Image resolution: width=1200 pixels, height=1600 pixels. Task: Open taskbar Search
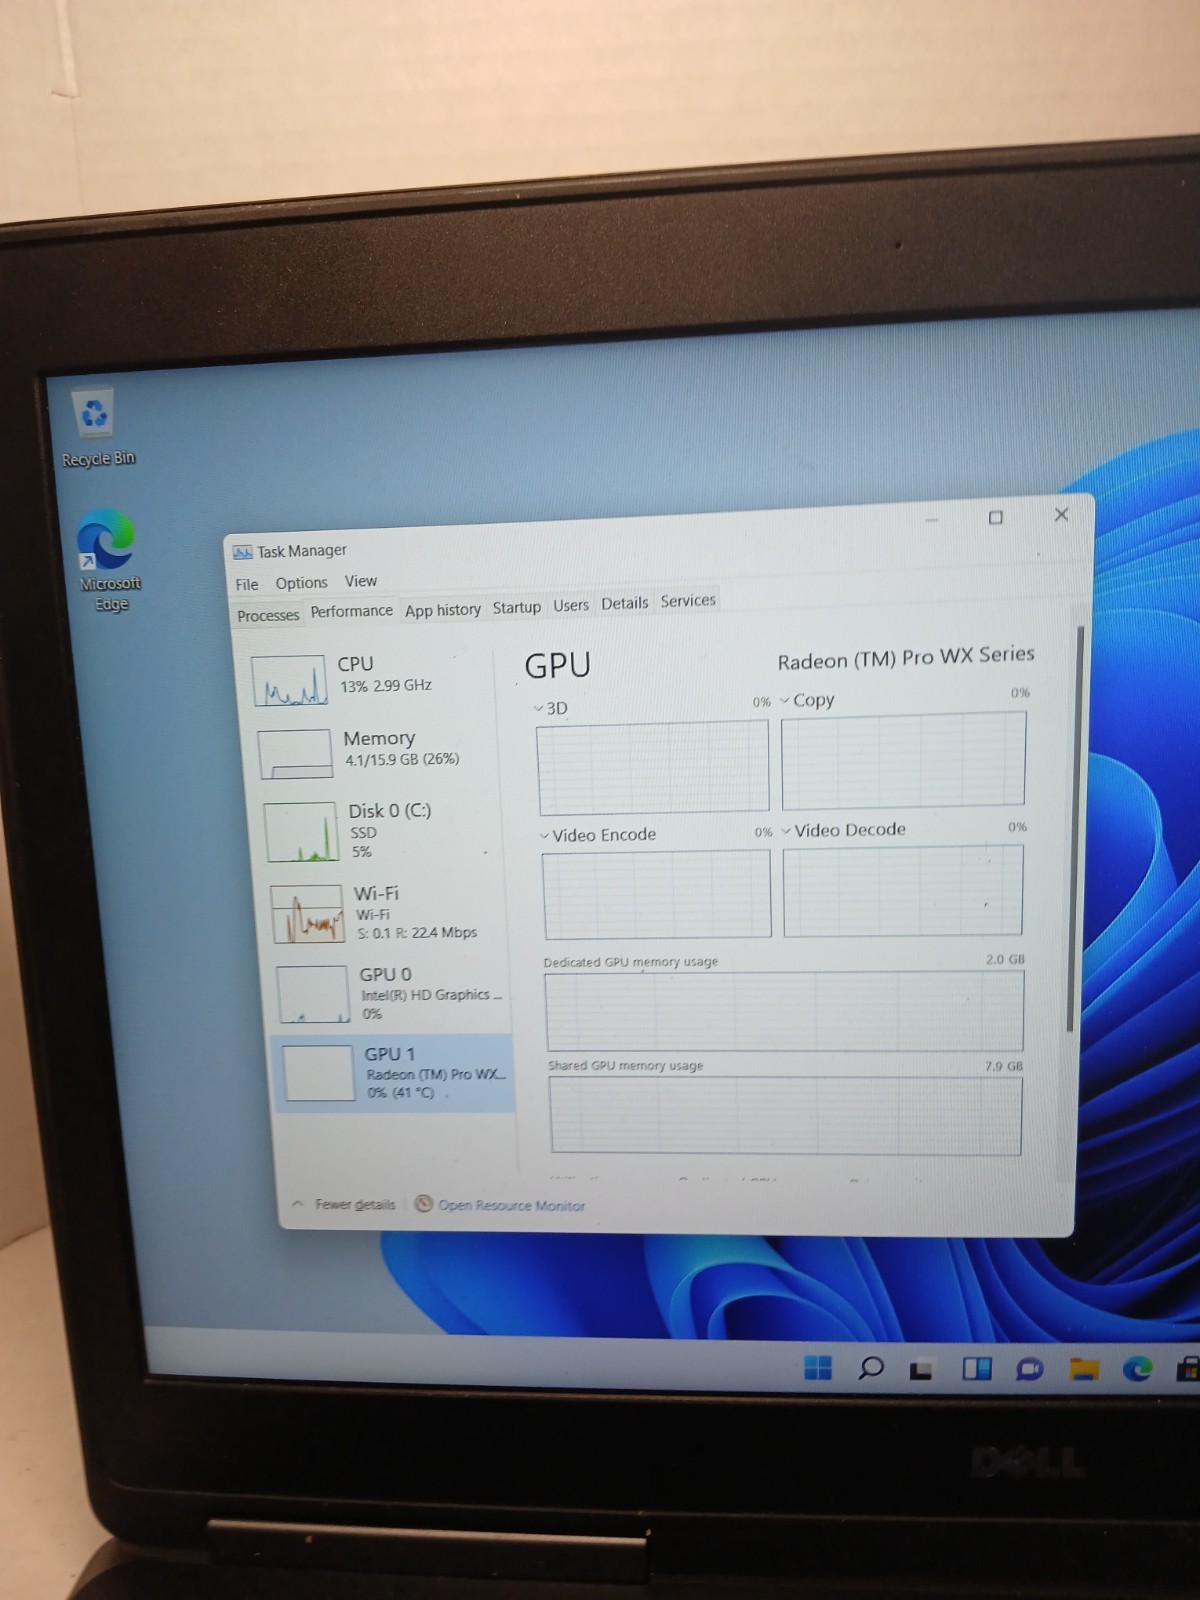pyautogui.click(x=871, y=1367)
